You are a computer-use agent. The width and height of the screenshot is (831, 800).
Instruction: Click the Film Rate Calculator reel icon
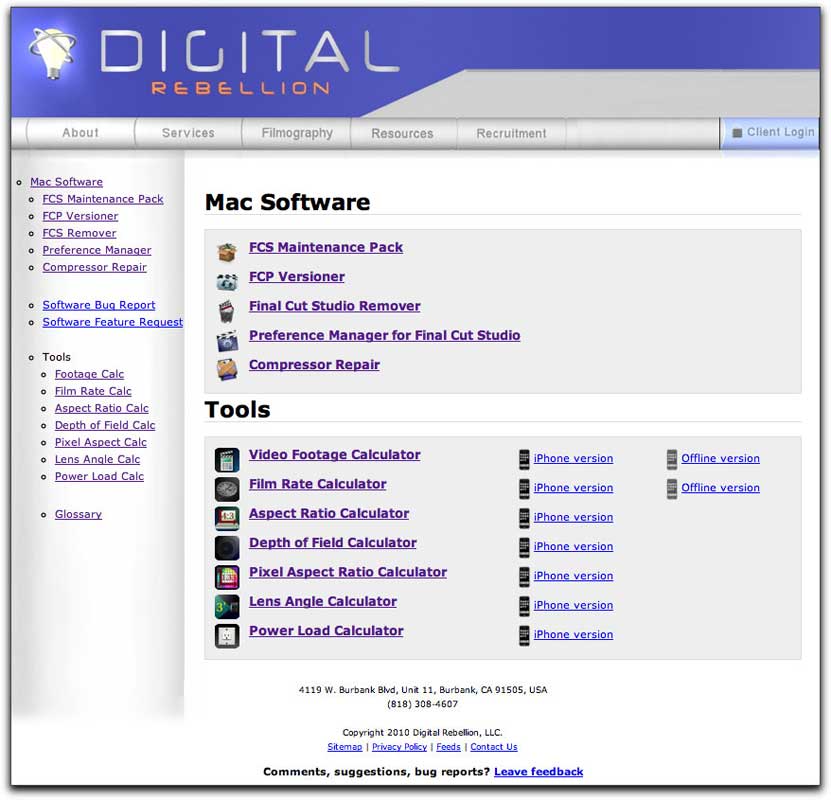(227, 489)
